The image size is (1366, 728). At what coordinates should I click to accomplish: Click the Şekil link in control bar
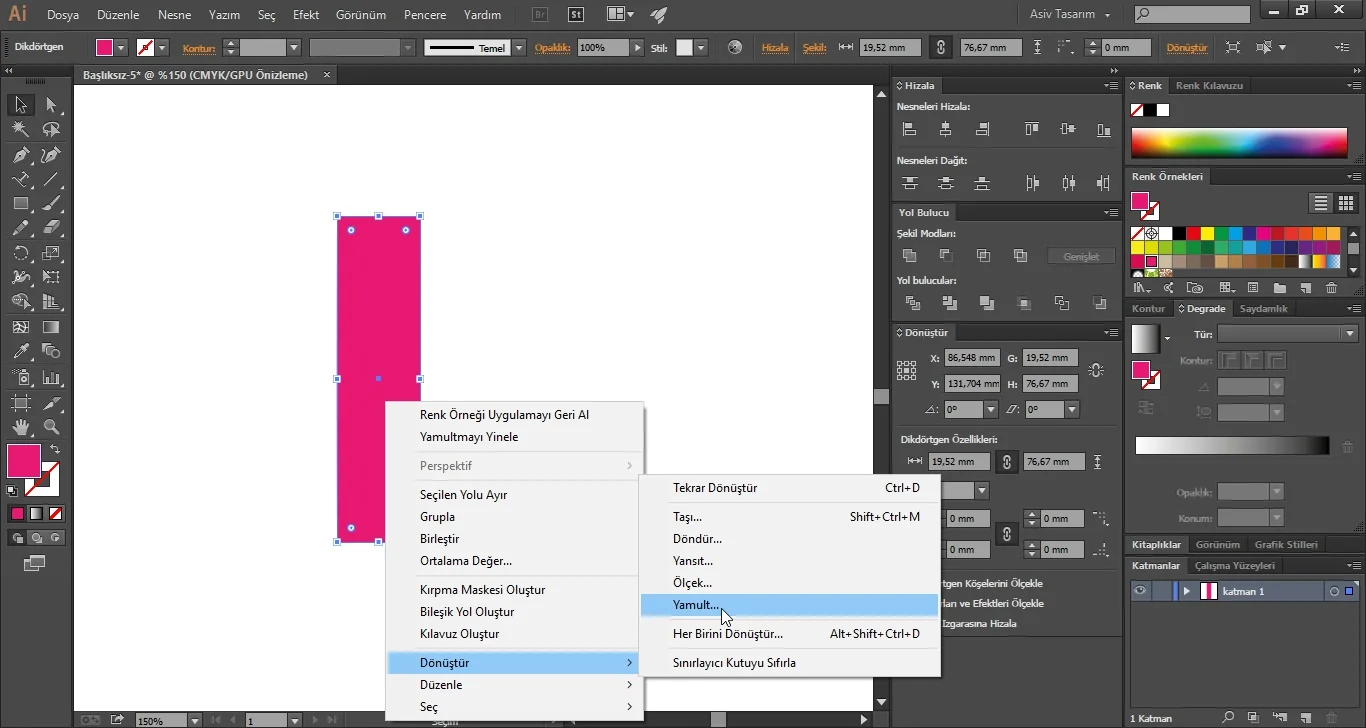[814, 48]
